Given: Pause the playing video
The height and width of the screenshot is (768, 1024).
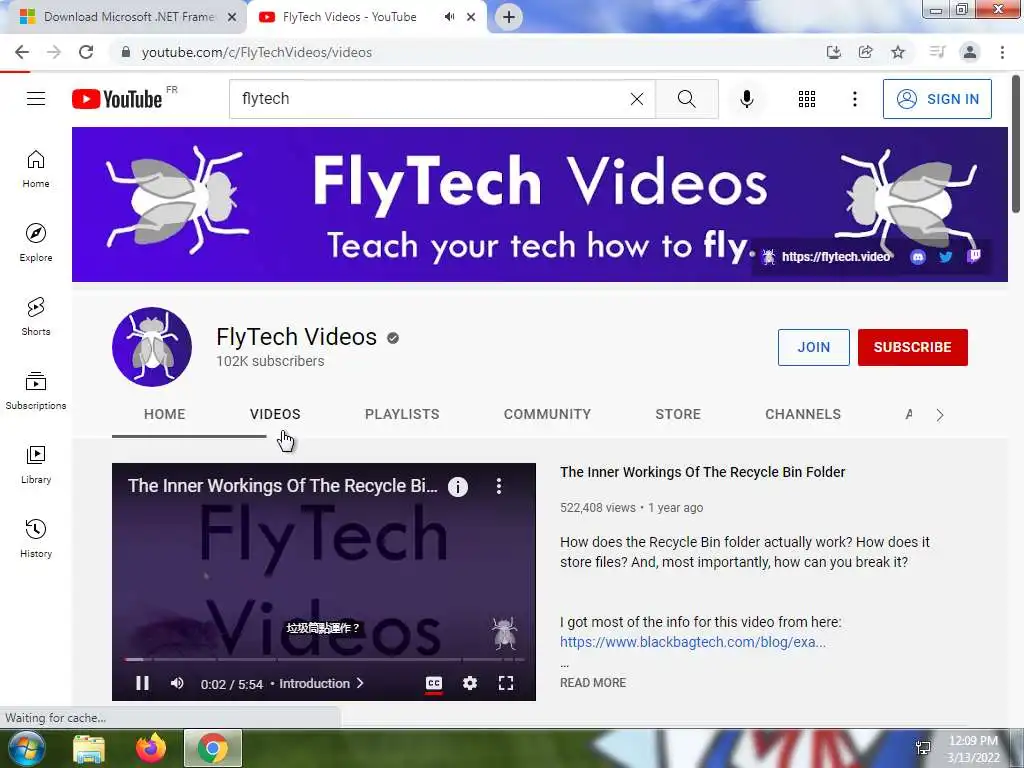Looking at the screenshot, I should [142, 683].
